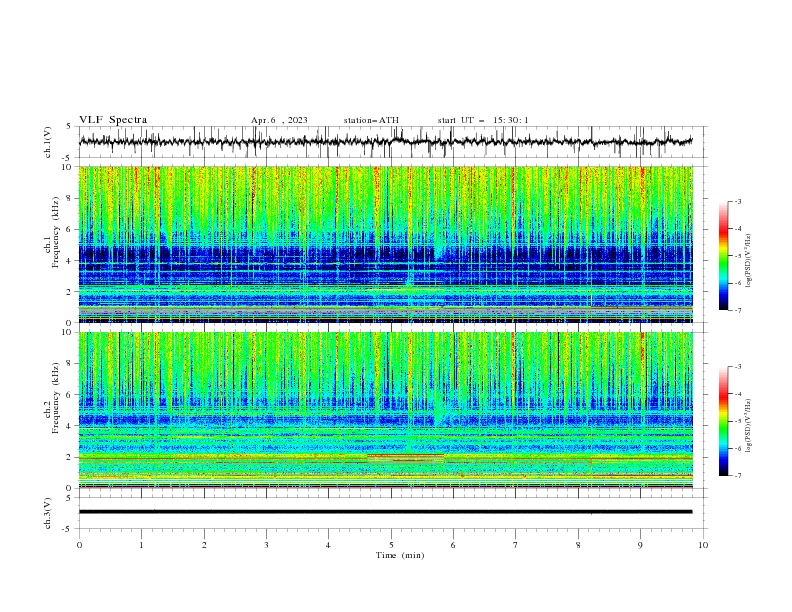This screenshot has width=792, height=612.
Task: Click the red 2 kHz band in ch.2 spectrogram
Action: point(406,456)
